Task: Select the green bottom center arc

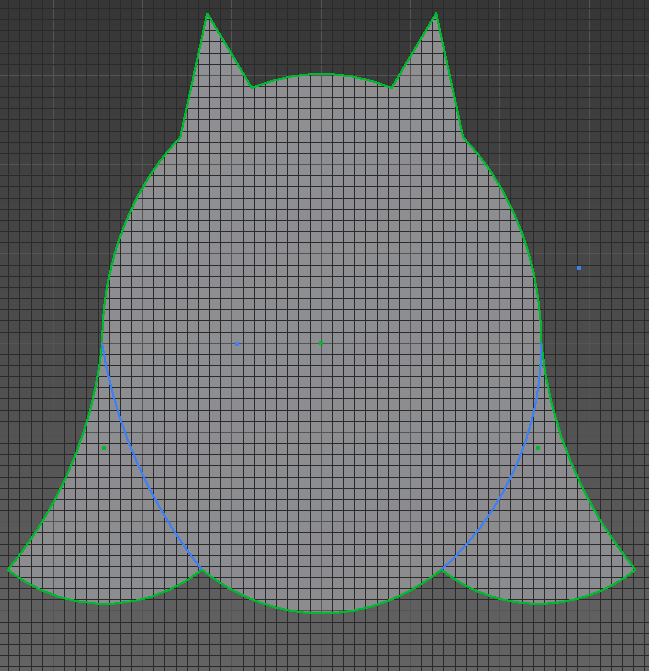Action: (321, 613)
